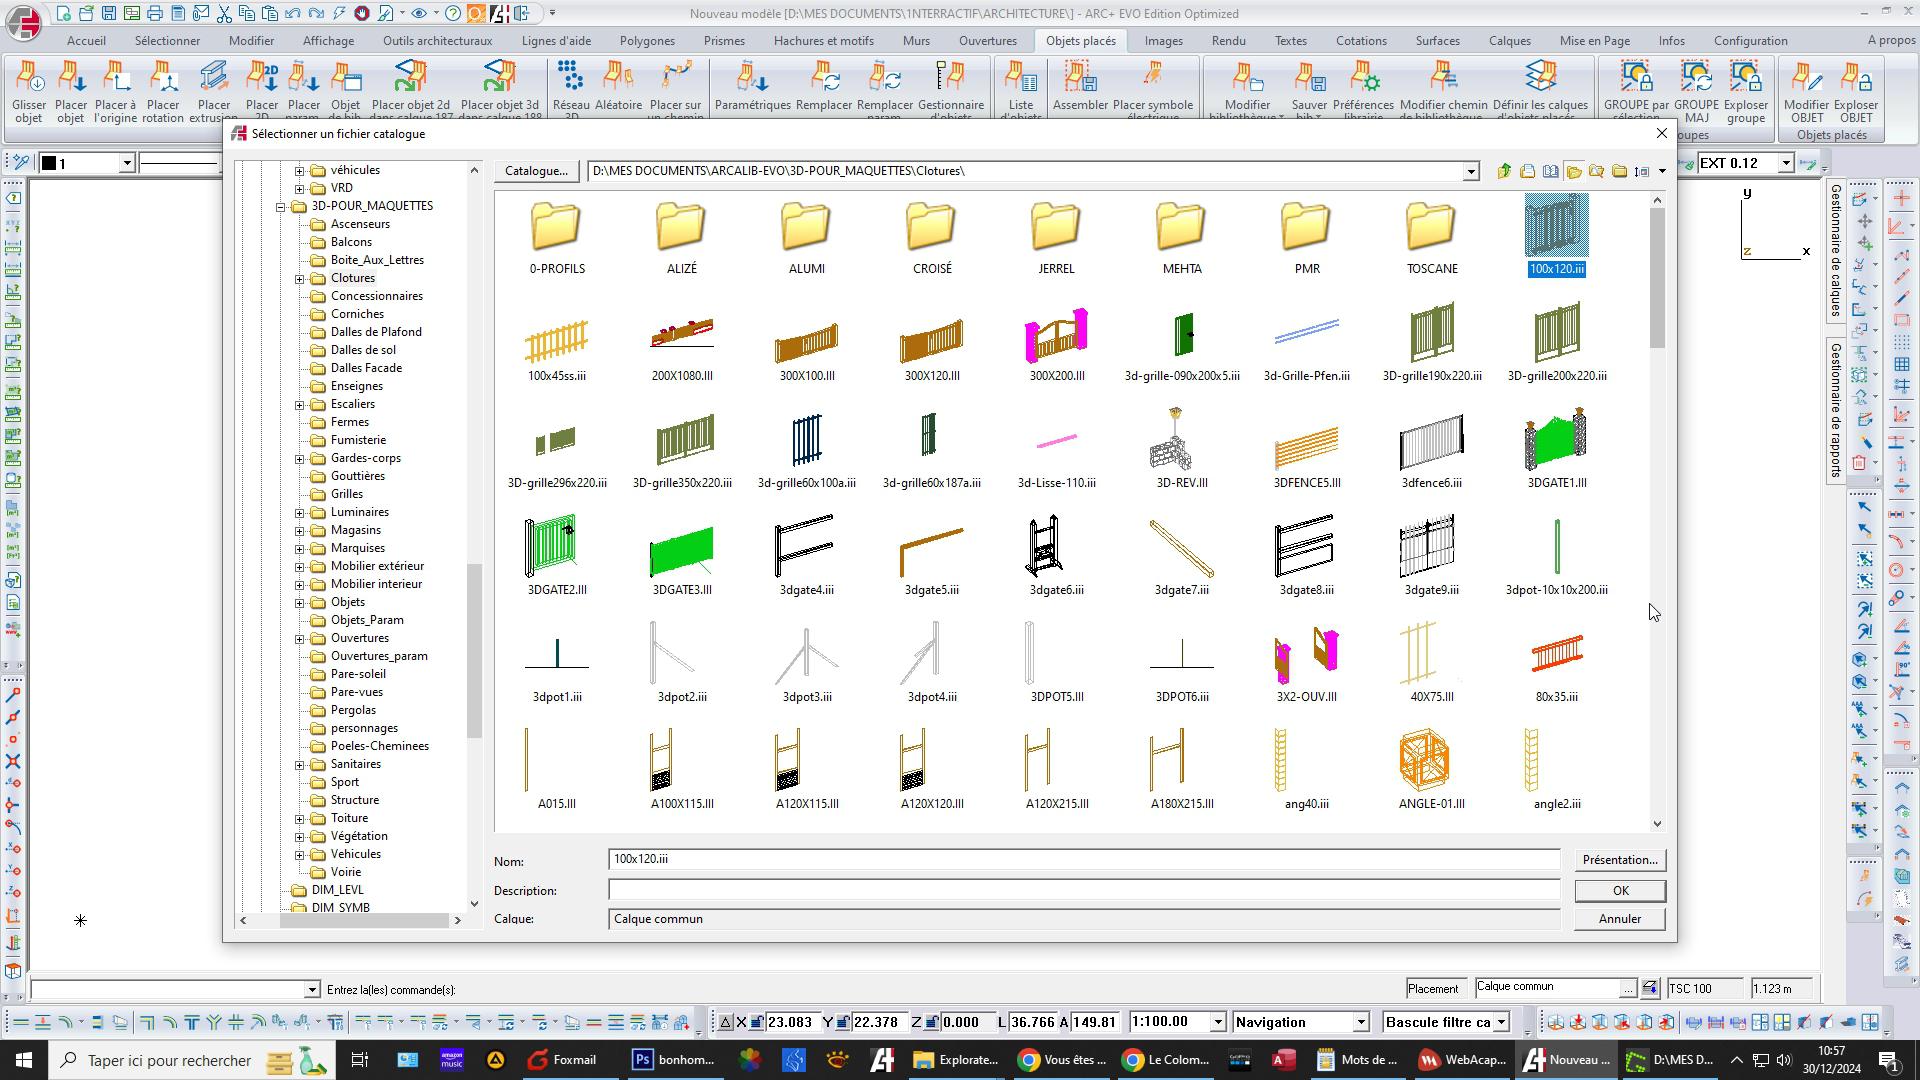This screenshot has width=1920, height=1080.
Task: Click the Présentation... button
Action: click(1619, 860)
